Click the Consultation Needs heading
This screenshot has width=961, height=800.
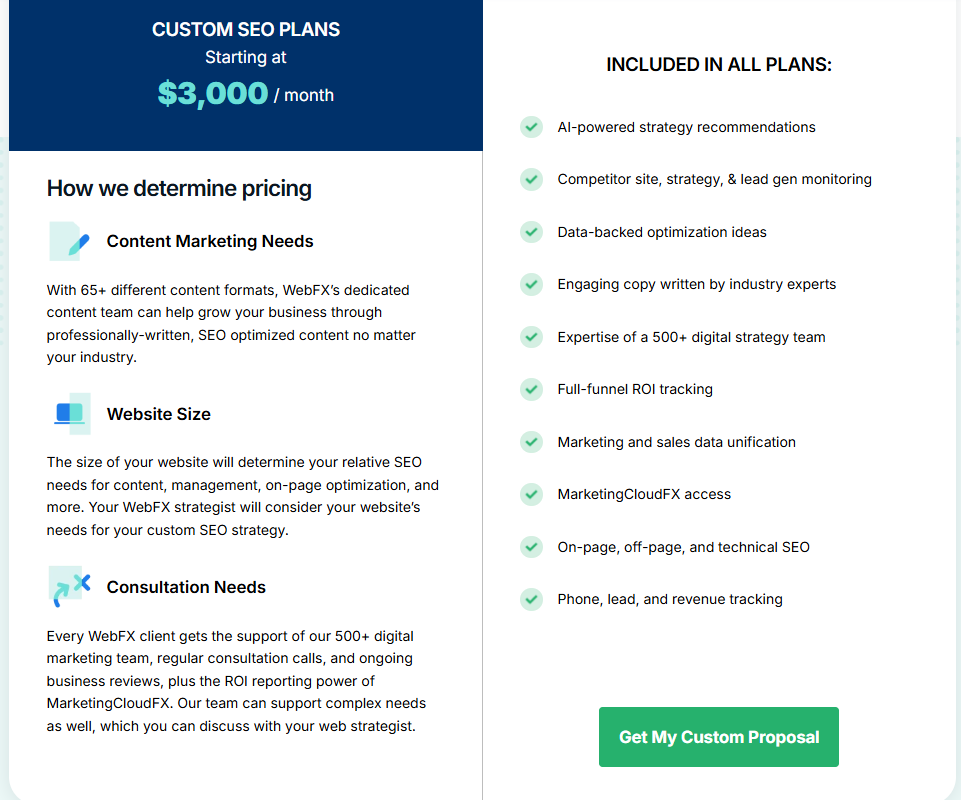coord(186,587)
